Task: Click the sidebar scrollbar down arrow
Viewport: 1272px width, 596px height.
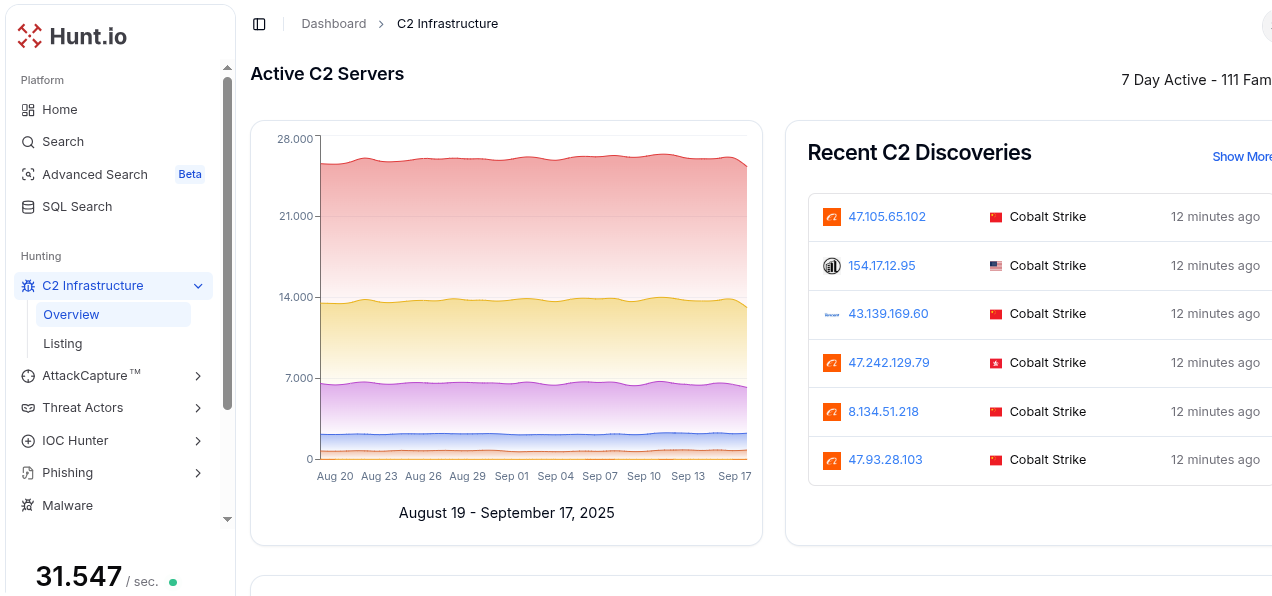Action: (227, 520)
